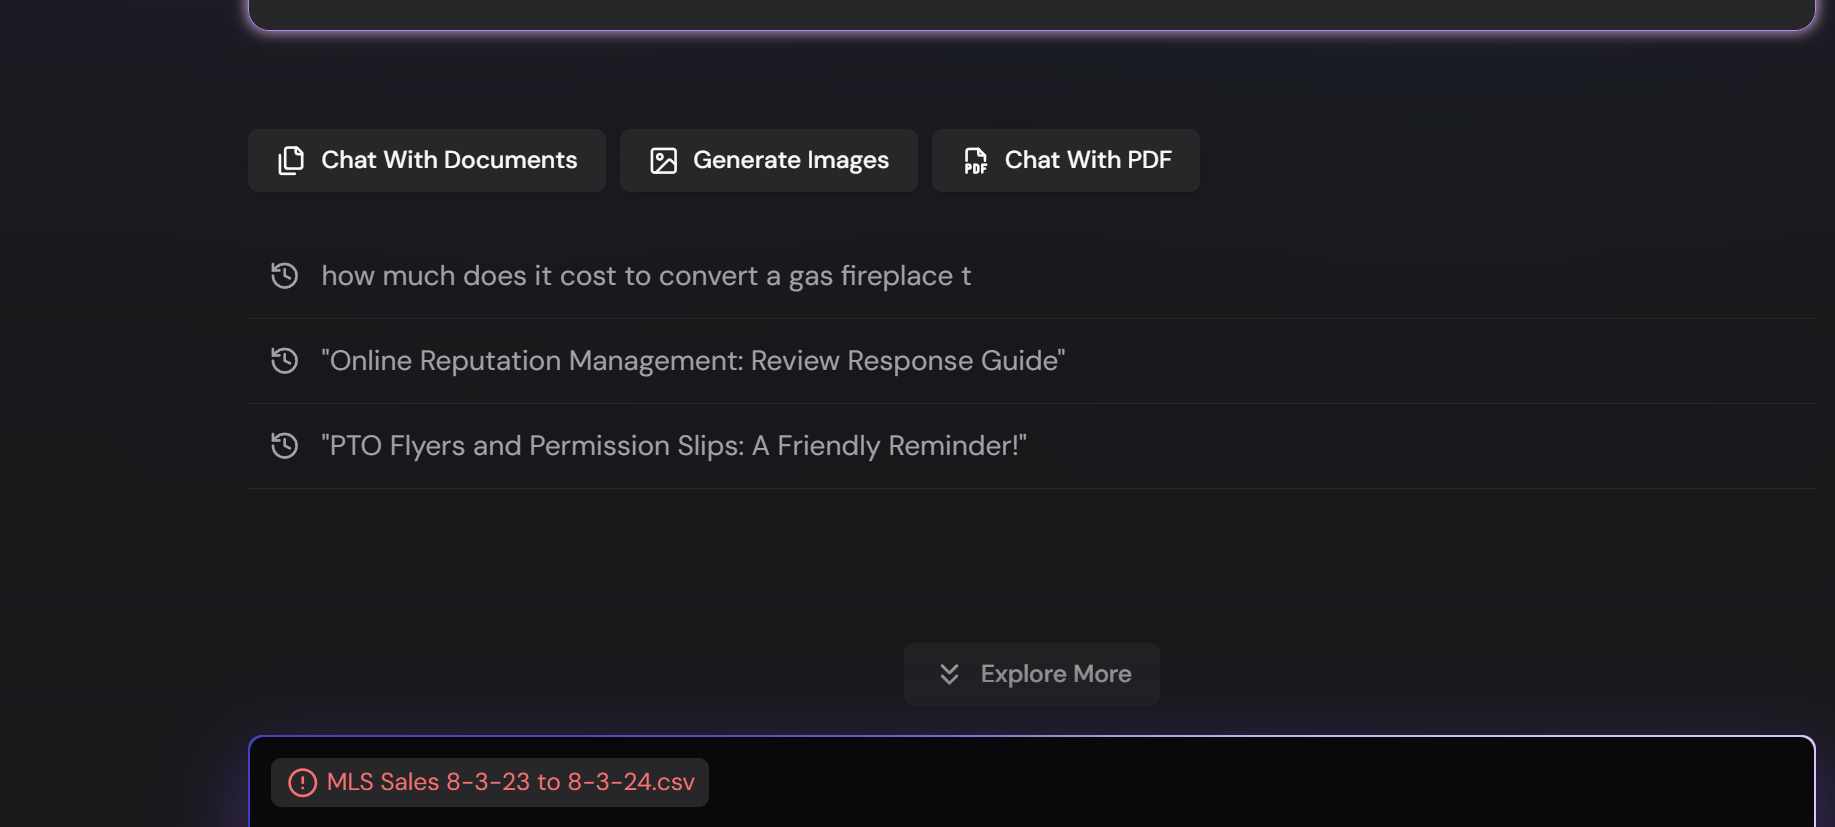
Task: Click history icon beside PTO Flyers entry
Action: [x=285, y=445]
